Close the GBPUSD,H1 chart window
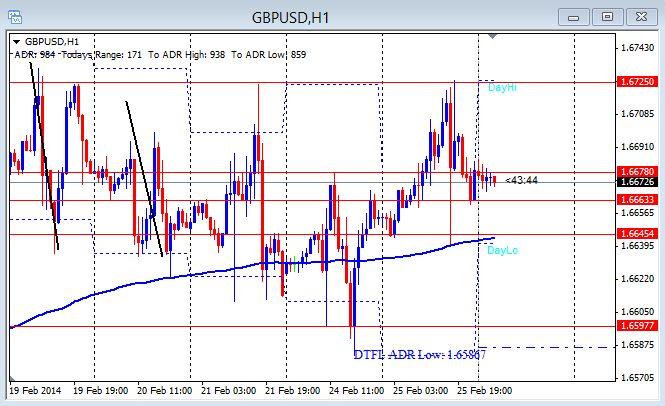The height and width of the screenshot is (406, 665). point(641,17)
